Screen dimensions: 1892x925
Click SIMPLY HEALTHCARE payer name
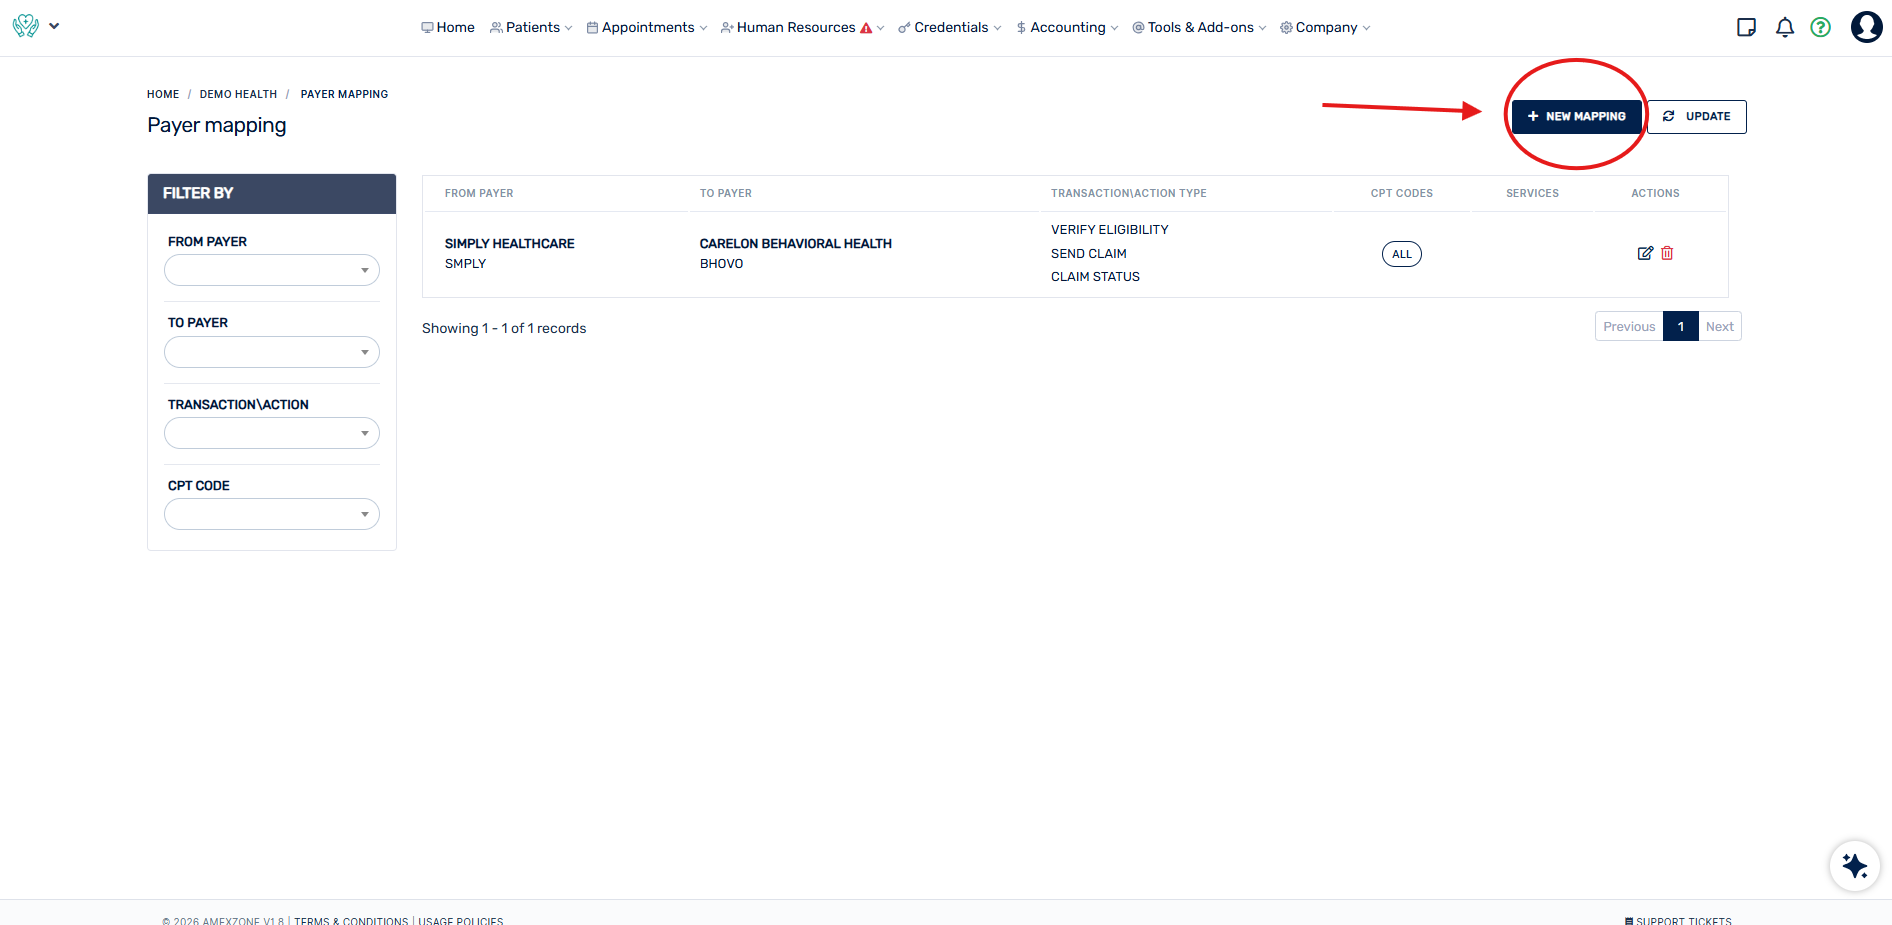click(x=510, y=243)
